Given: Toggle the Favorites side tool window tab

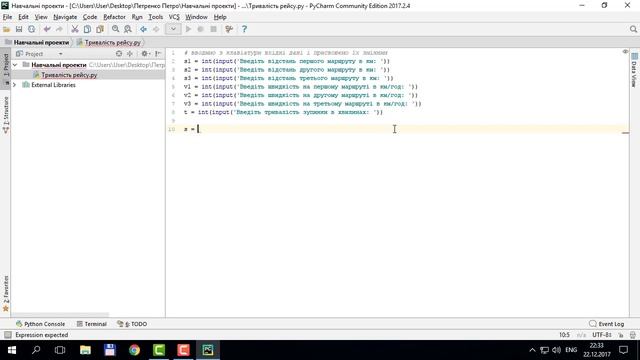Looking at the screenshot, I should [x=6, y=293].
